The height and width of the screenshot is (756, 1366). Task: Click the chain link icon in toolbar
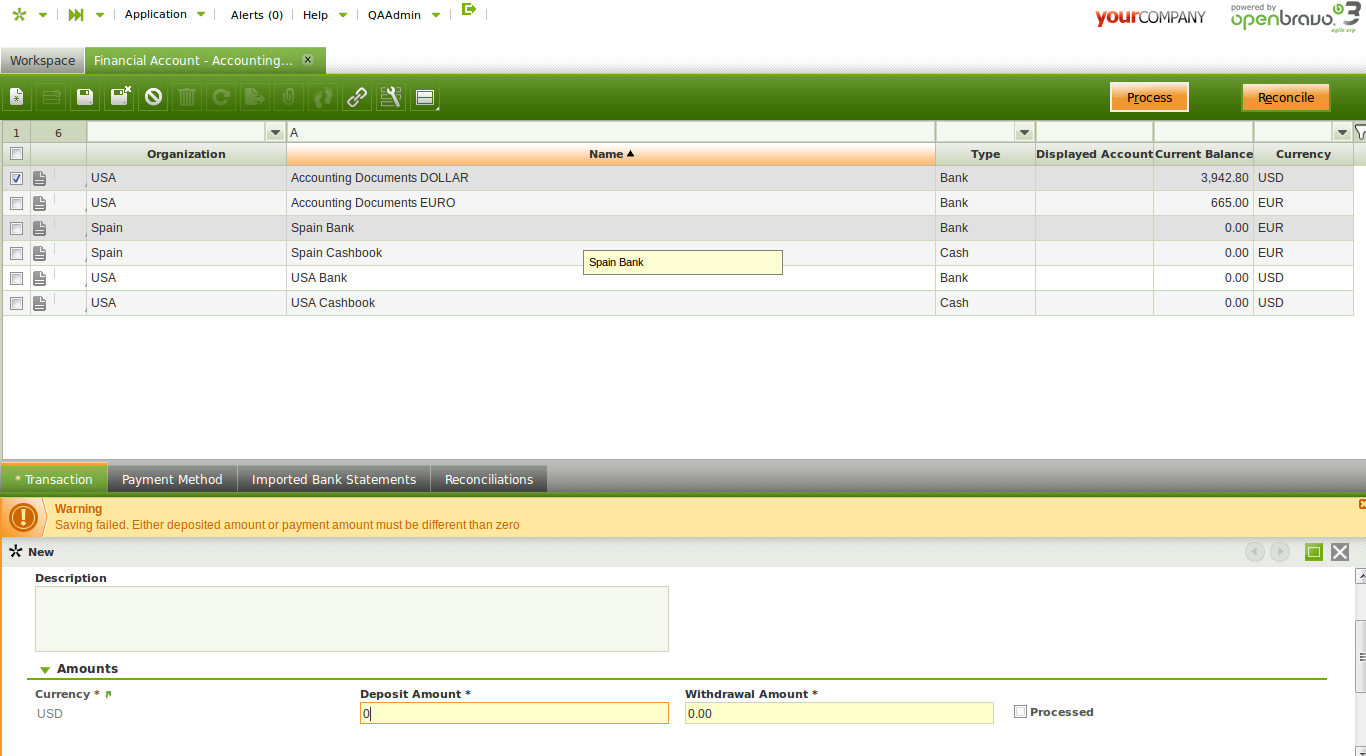point(357,97)
